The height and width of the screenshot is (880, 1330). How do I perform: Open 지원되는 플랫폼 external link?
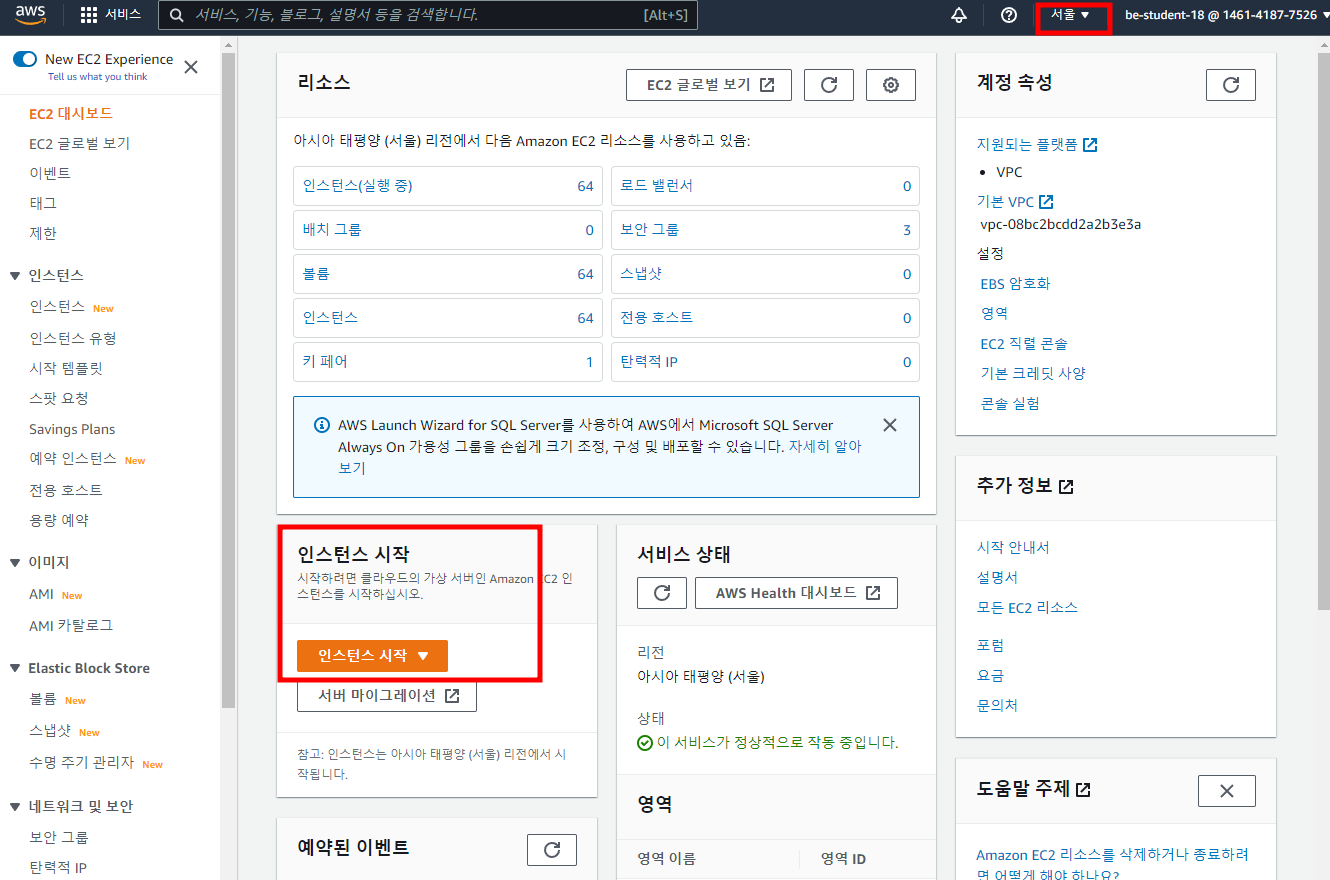(x=1037, y=144)
